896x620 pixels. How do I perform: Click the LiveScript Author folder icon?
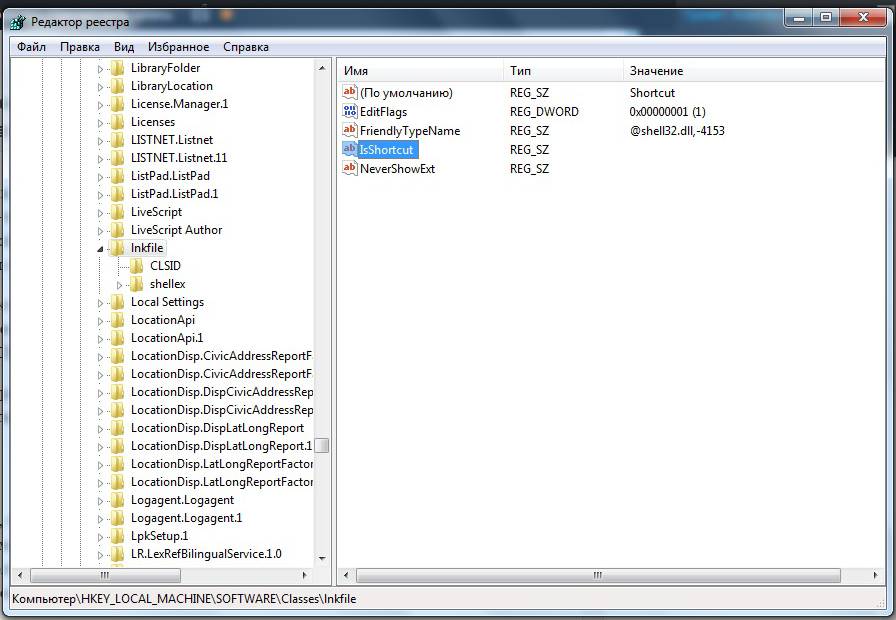click(118, 230)
